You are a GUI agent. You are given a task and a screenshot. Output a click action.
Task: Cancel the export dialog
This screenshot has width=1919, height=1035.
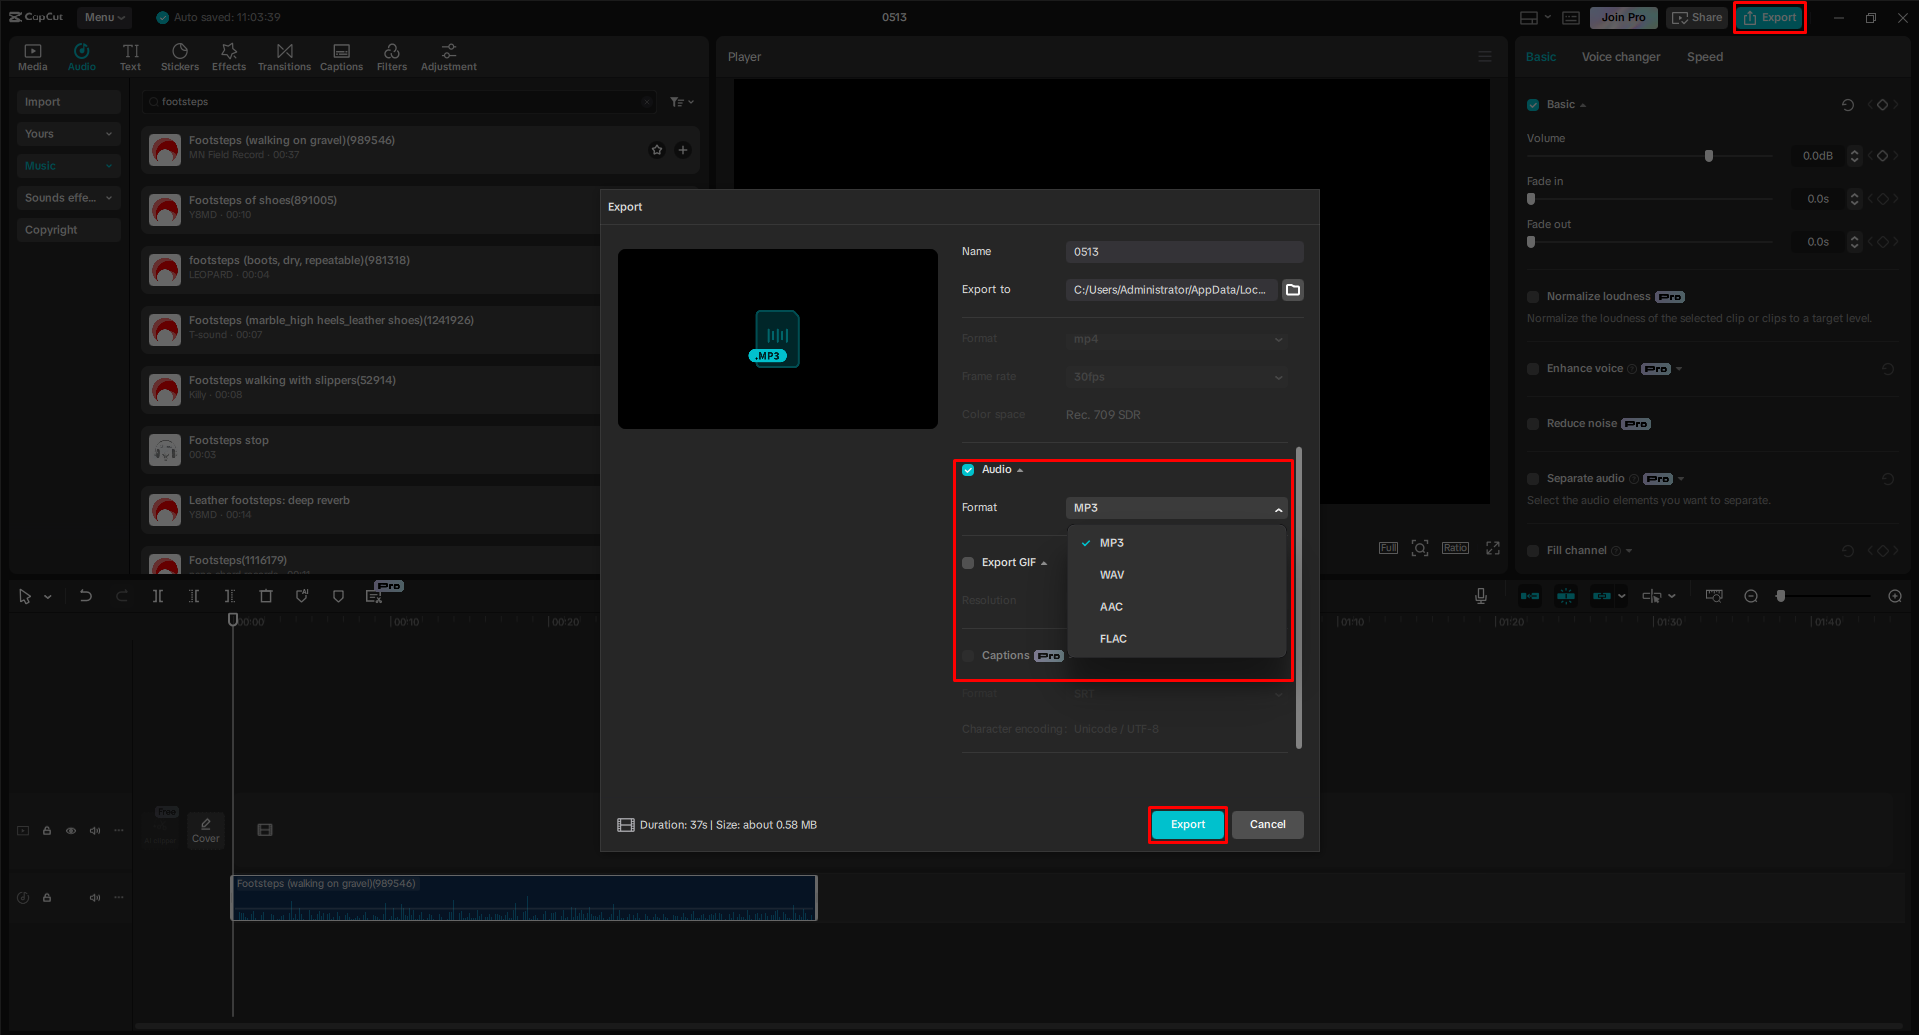tap(1267, 824)
